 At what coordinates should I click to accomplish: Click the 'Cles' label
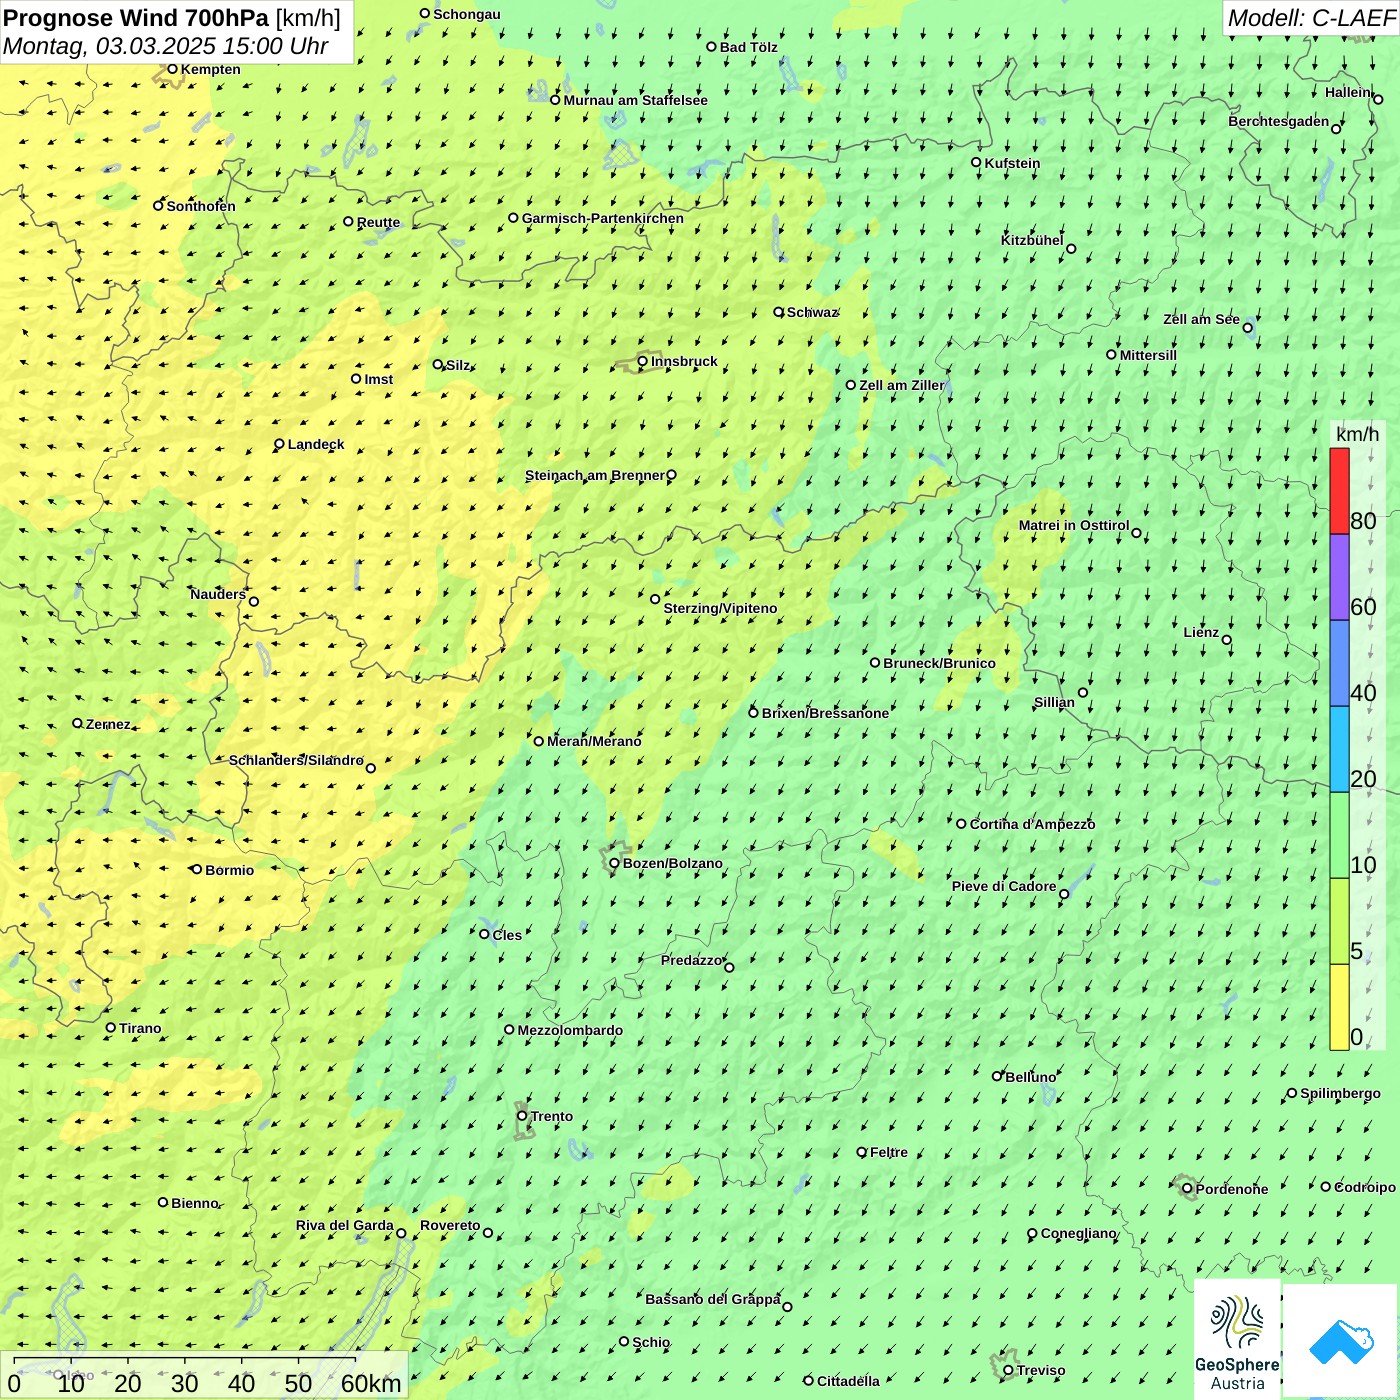tap(507, 935)
